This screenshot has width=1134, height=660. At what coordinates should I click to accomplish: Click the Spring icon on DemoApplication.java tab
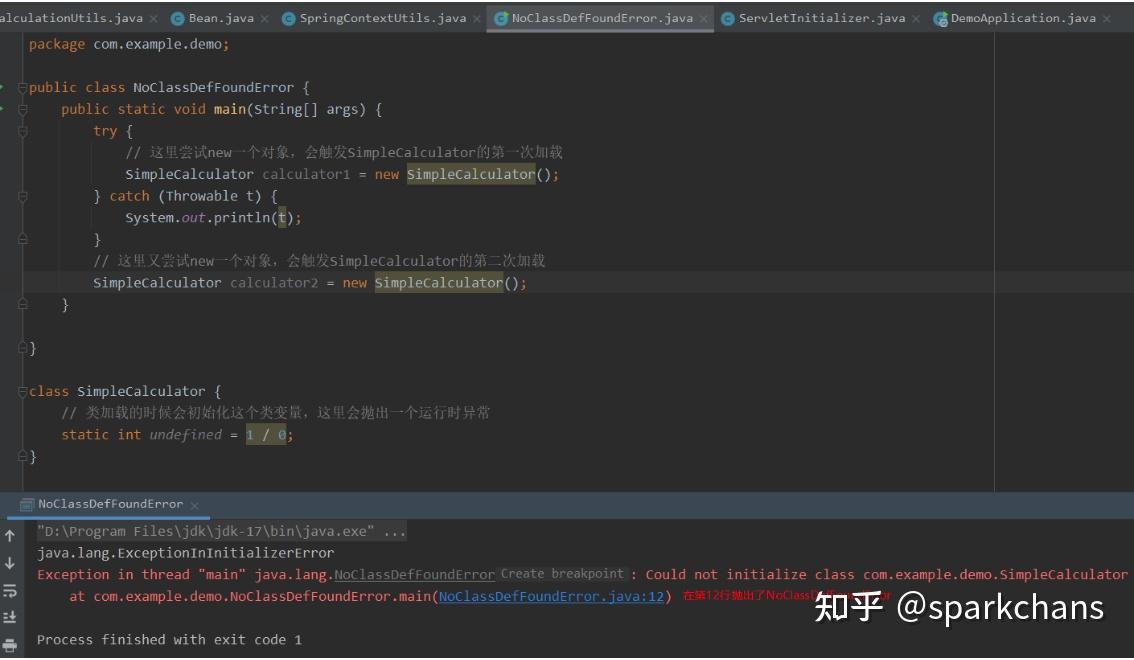pos(941,17)
